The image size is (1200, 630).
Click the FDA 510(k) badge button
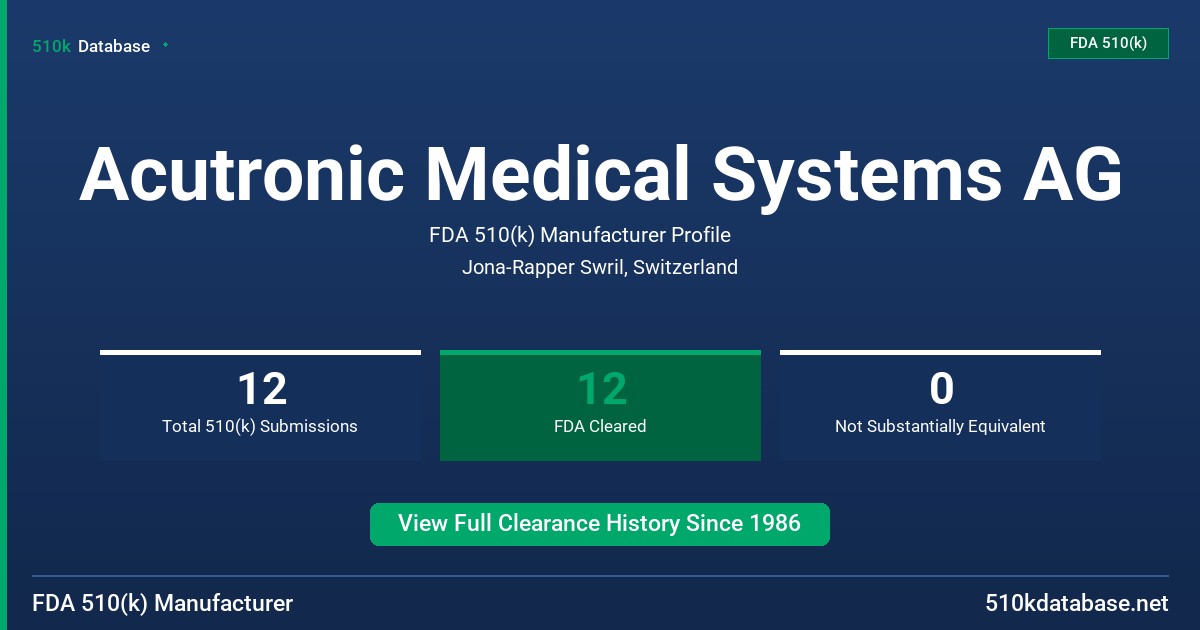1108,43
